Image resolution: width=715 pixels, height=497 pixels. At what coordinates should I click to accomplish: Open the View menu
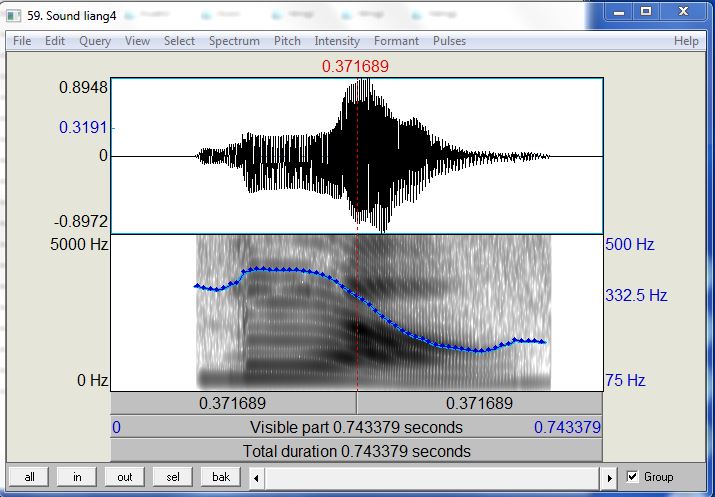coord(137,41)
